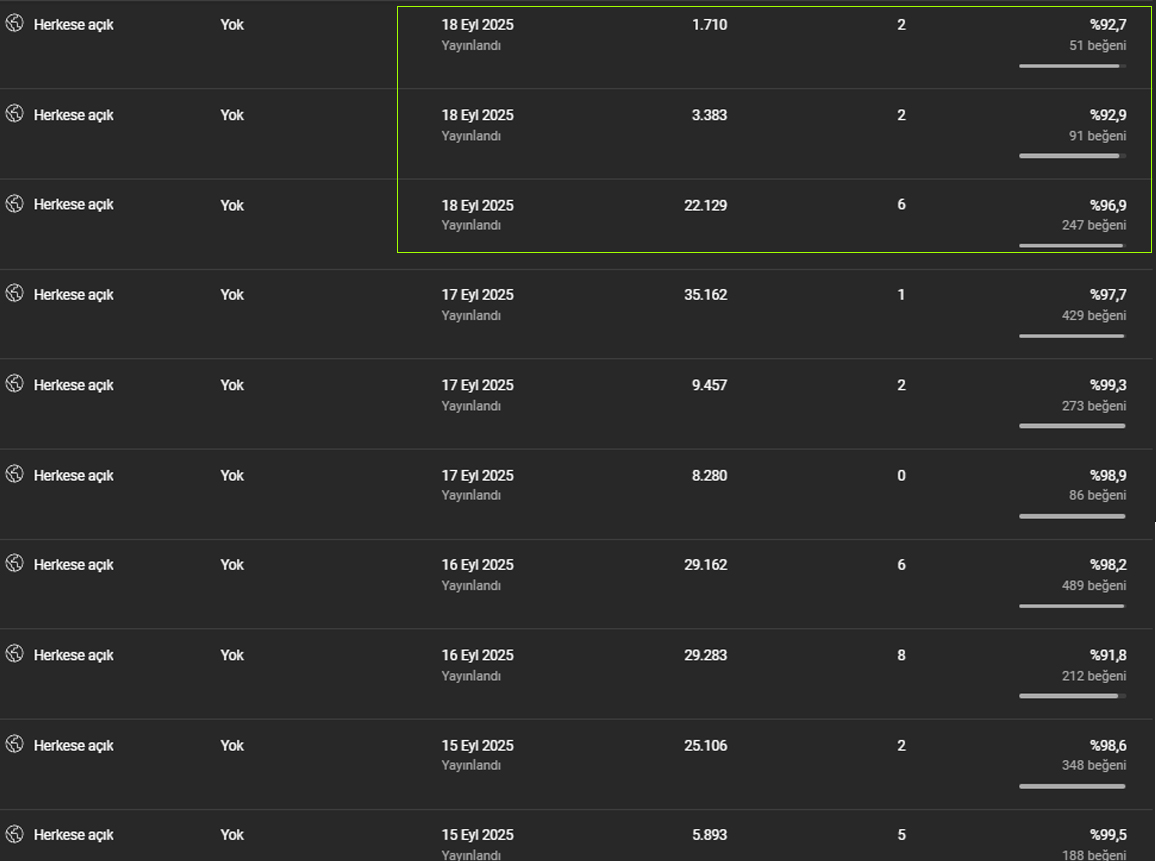Click '429 beğeni' likes text
This screenshot has height=861, width=1156.
coord(1094,316)
